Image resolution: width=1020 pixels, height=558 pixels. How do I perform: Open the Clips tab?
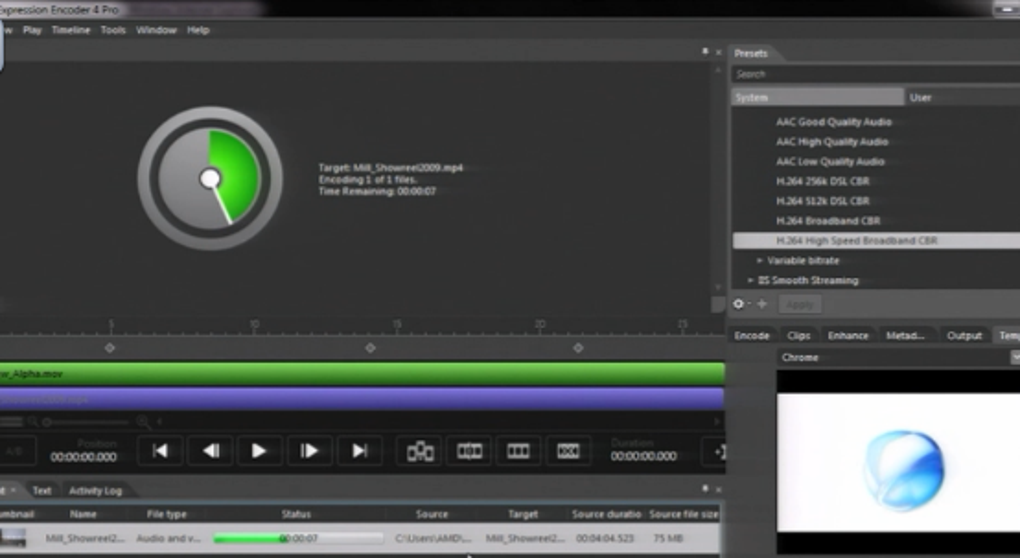(798, 336)
